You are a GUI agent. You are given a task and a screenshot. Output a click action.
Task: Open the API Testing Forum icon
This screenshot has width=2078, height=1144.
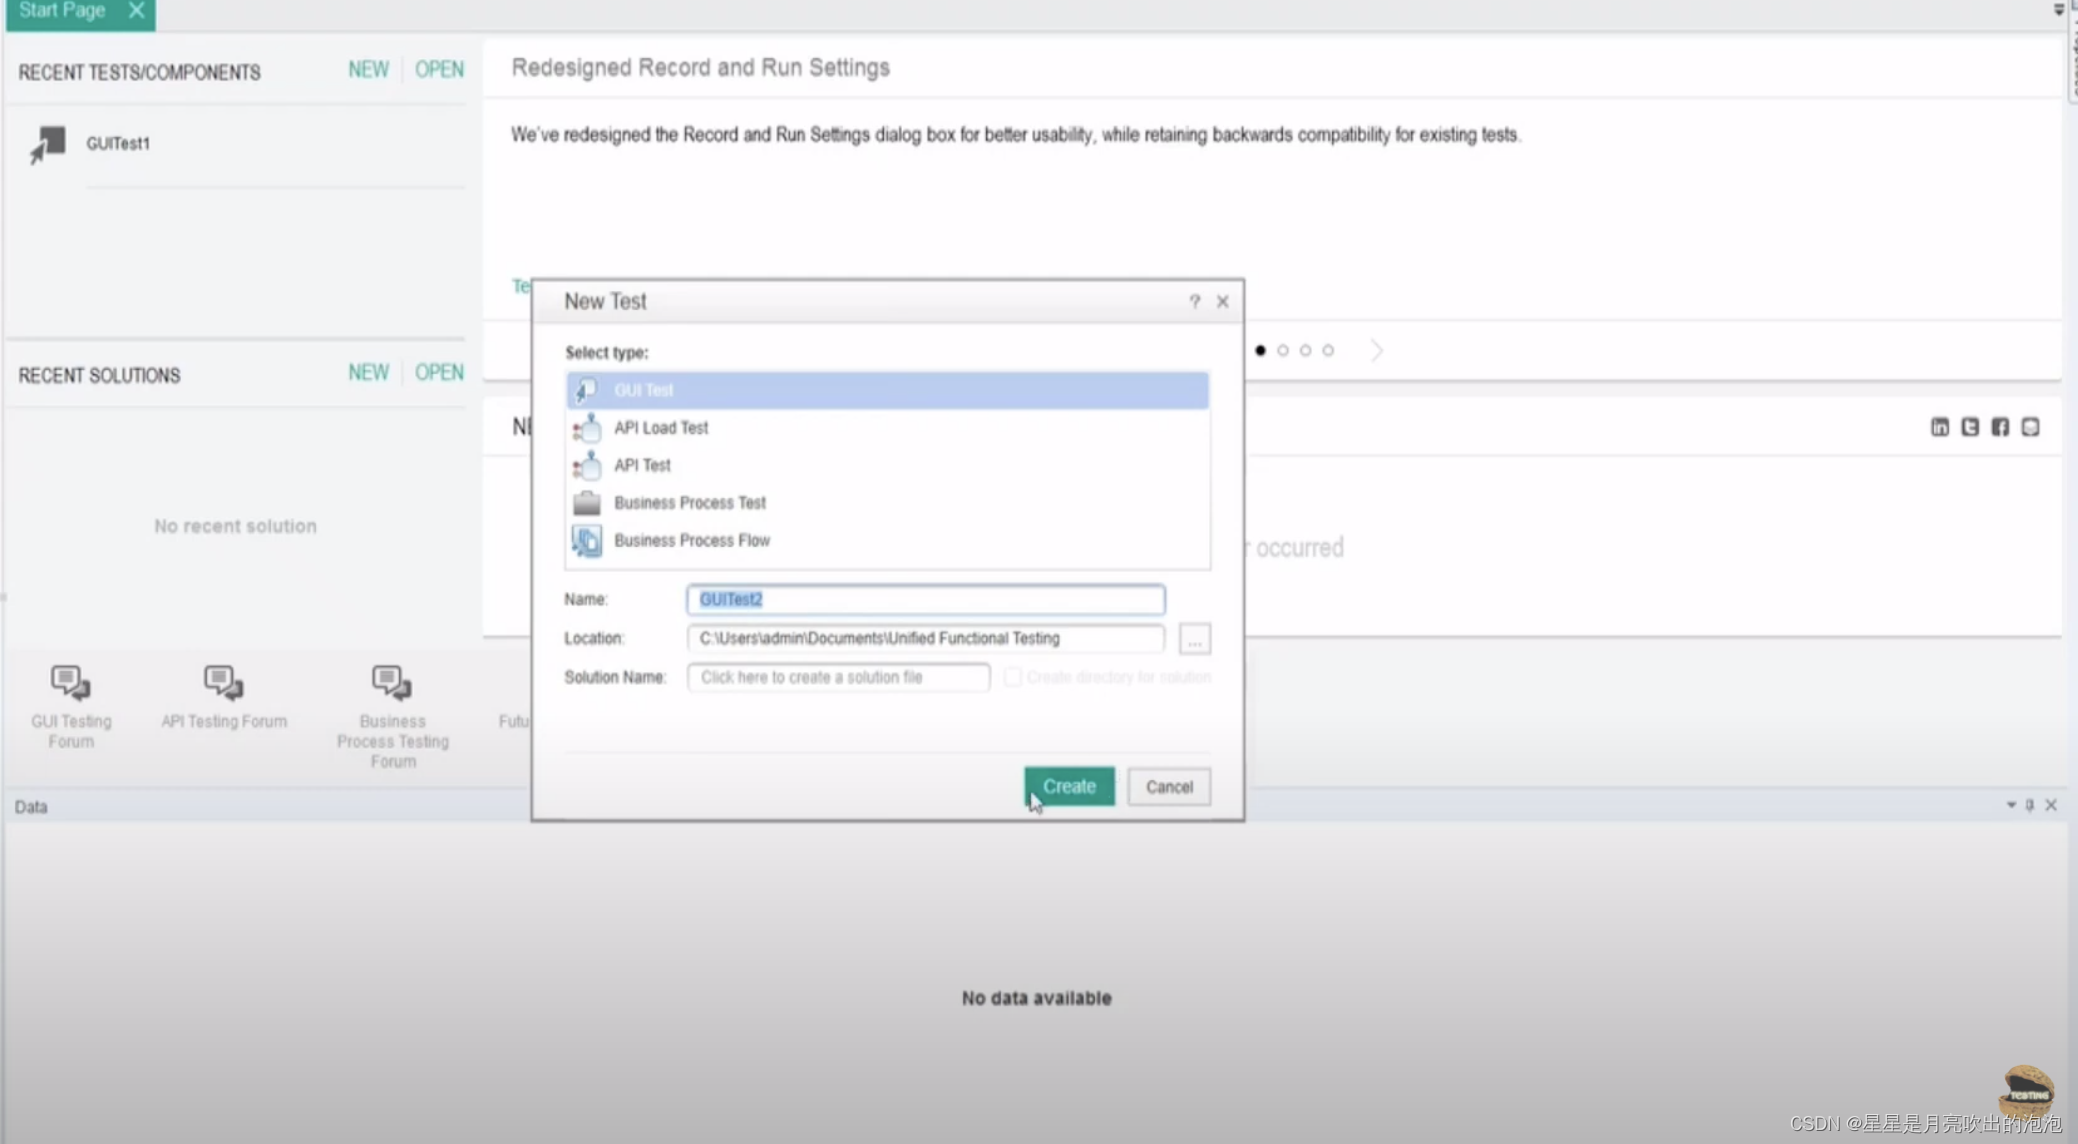point(223,684)
